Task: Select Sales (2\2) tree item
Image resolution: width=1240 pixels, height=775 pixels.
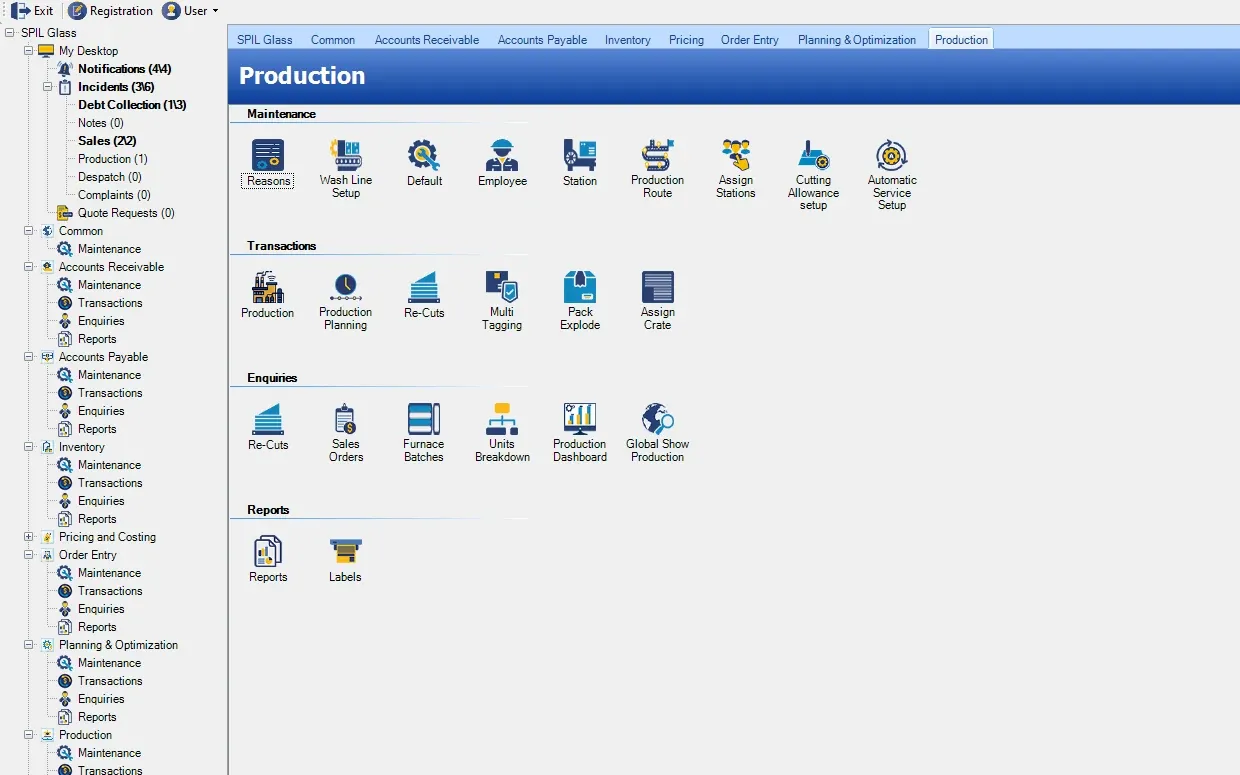Action: coord(107,141)
